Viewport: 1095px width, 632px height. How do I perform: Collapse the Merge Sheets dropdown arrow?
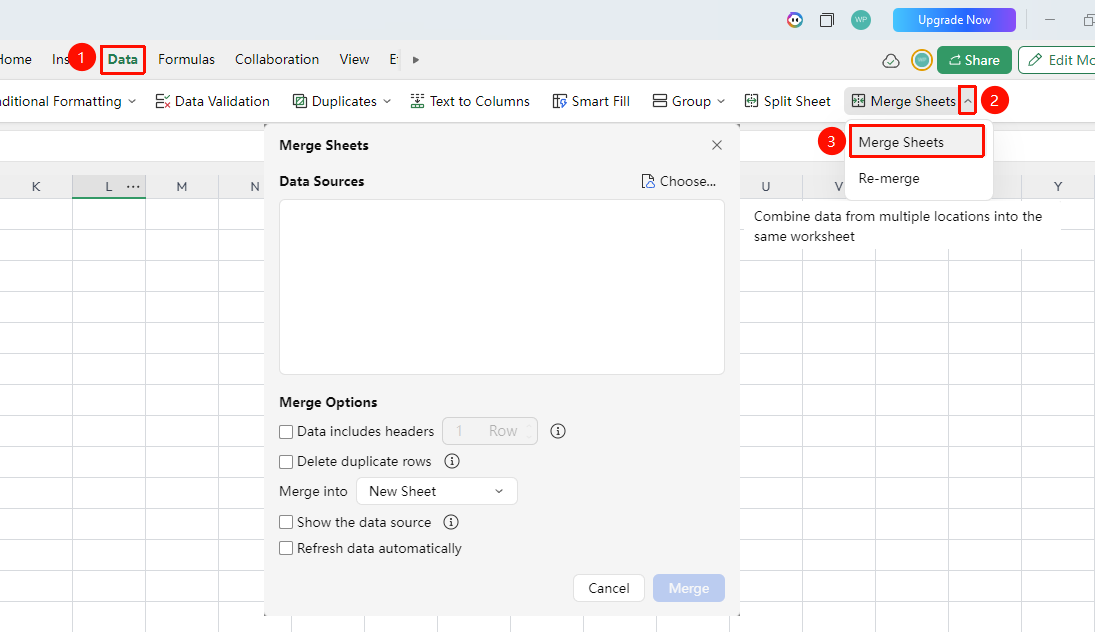[968, 101]
